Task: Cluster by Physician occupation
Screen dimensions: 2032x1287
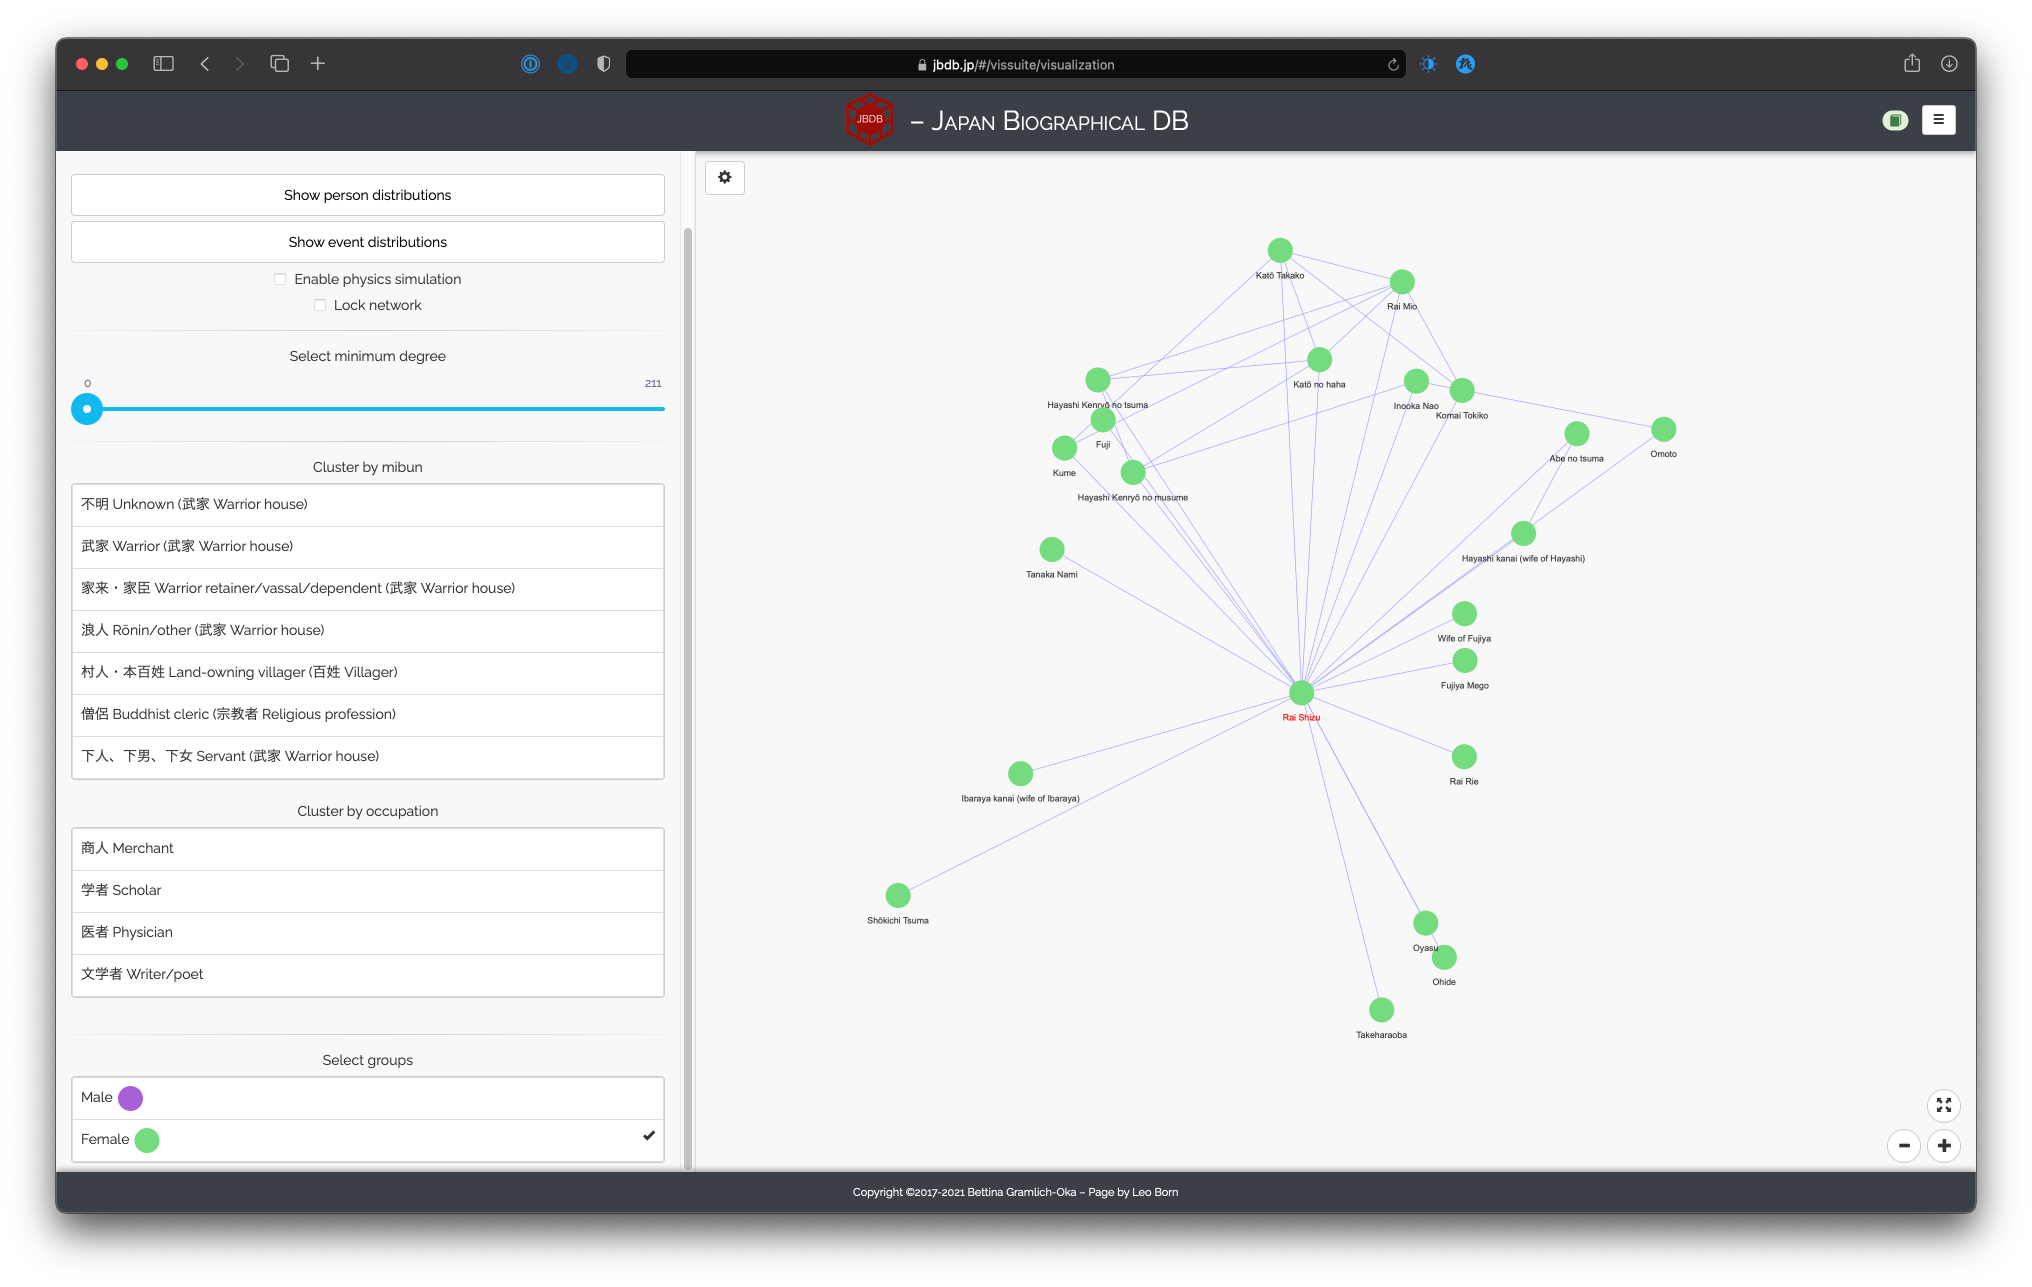Action: pyautogui.click(x=368, y=933)
